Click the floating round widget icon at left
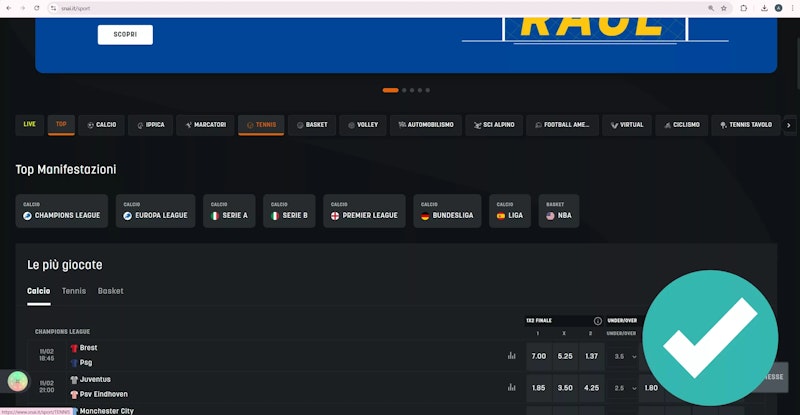Screen dimensions: 800x415 (x=18, y=381)
